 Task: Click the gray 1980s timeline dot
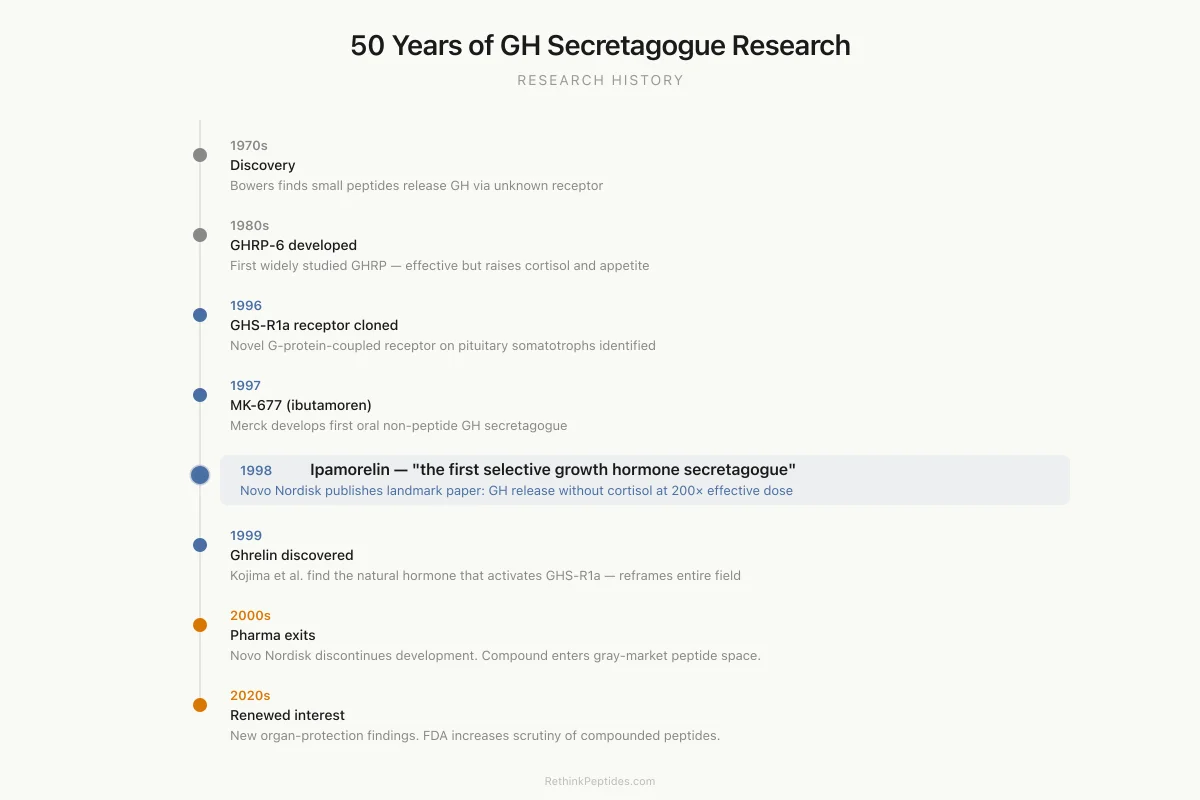[x=200, y=235]
